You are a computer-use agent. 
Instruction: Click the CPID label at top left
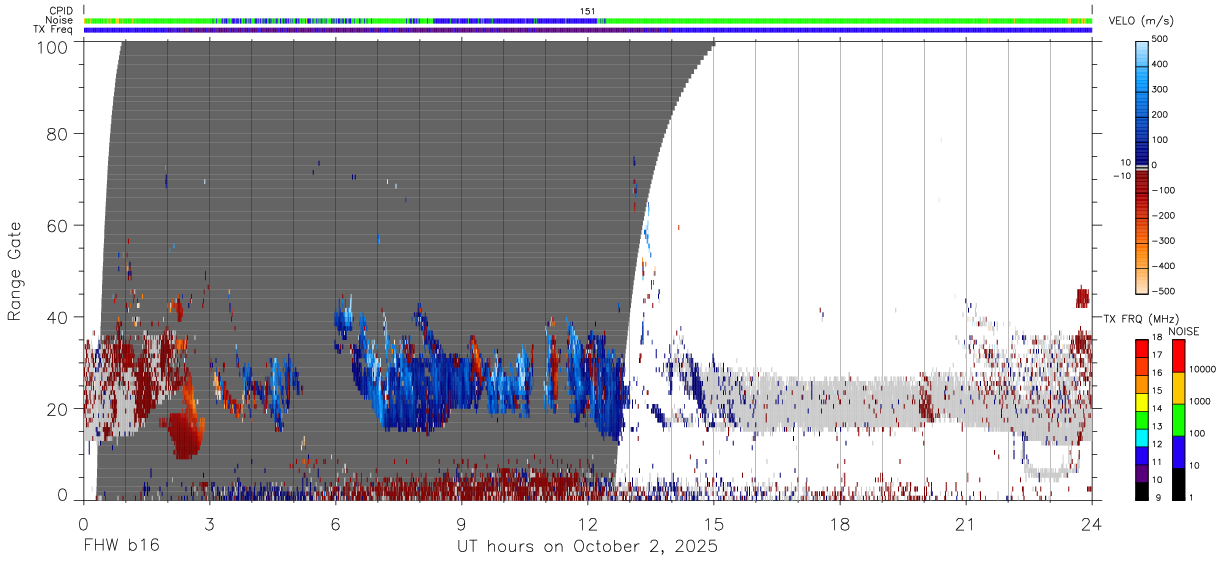(61, 11)
